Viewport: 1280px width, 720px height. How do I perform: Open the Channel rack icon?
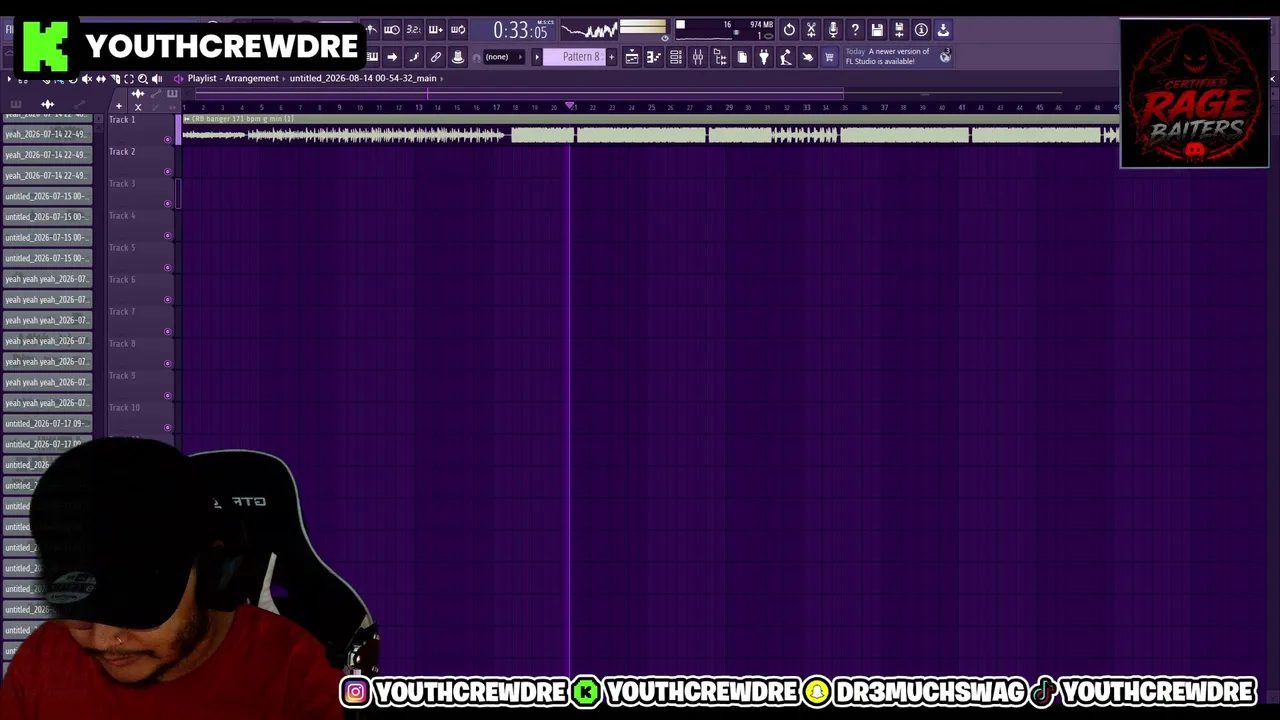coord(676,57)
